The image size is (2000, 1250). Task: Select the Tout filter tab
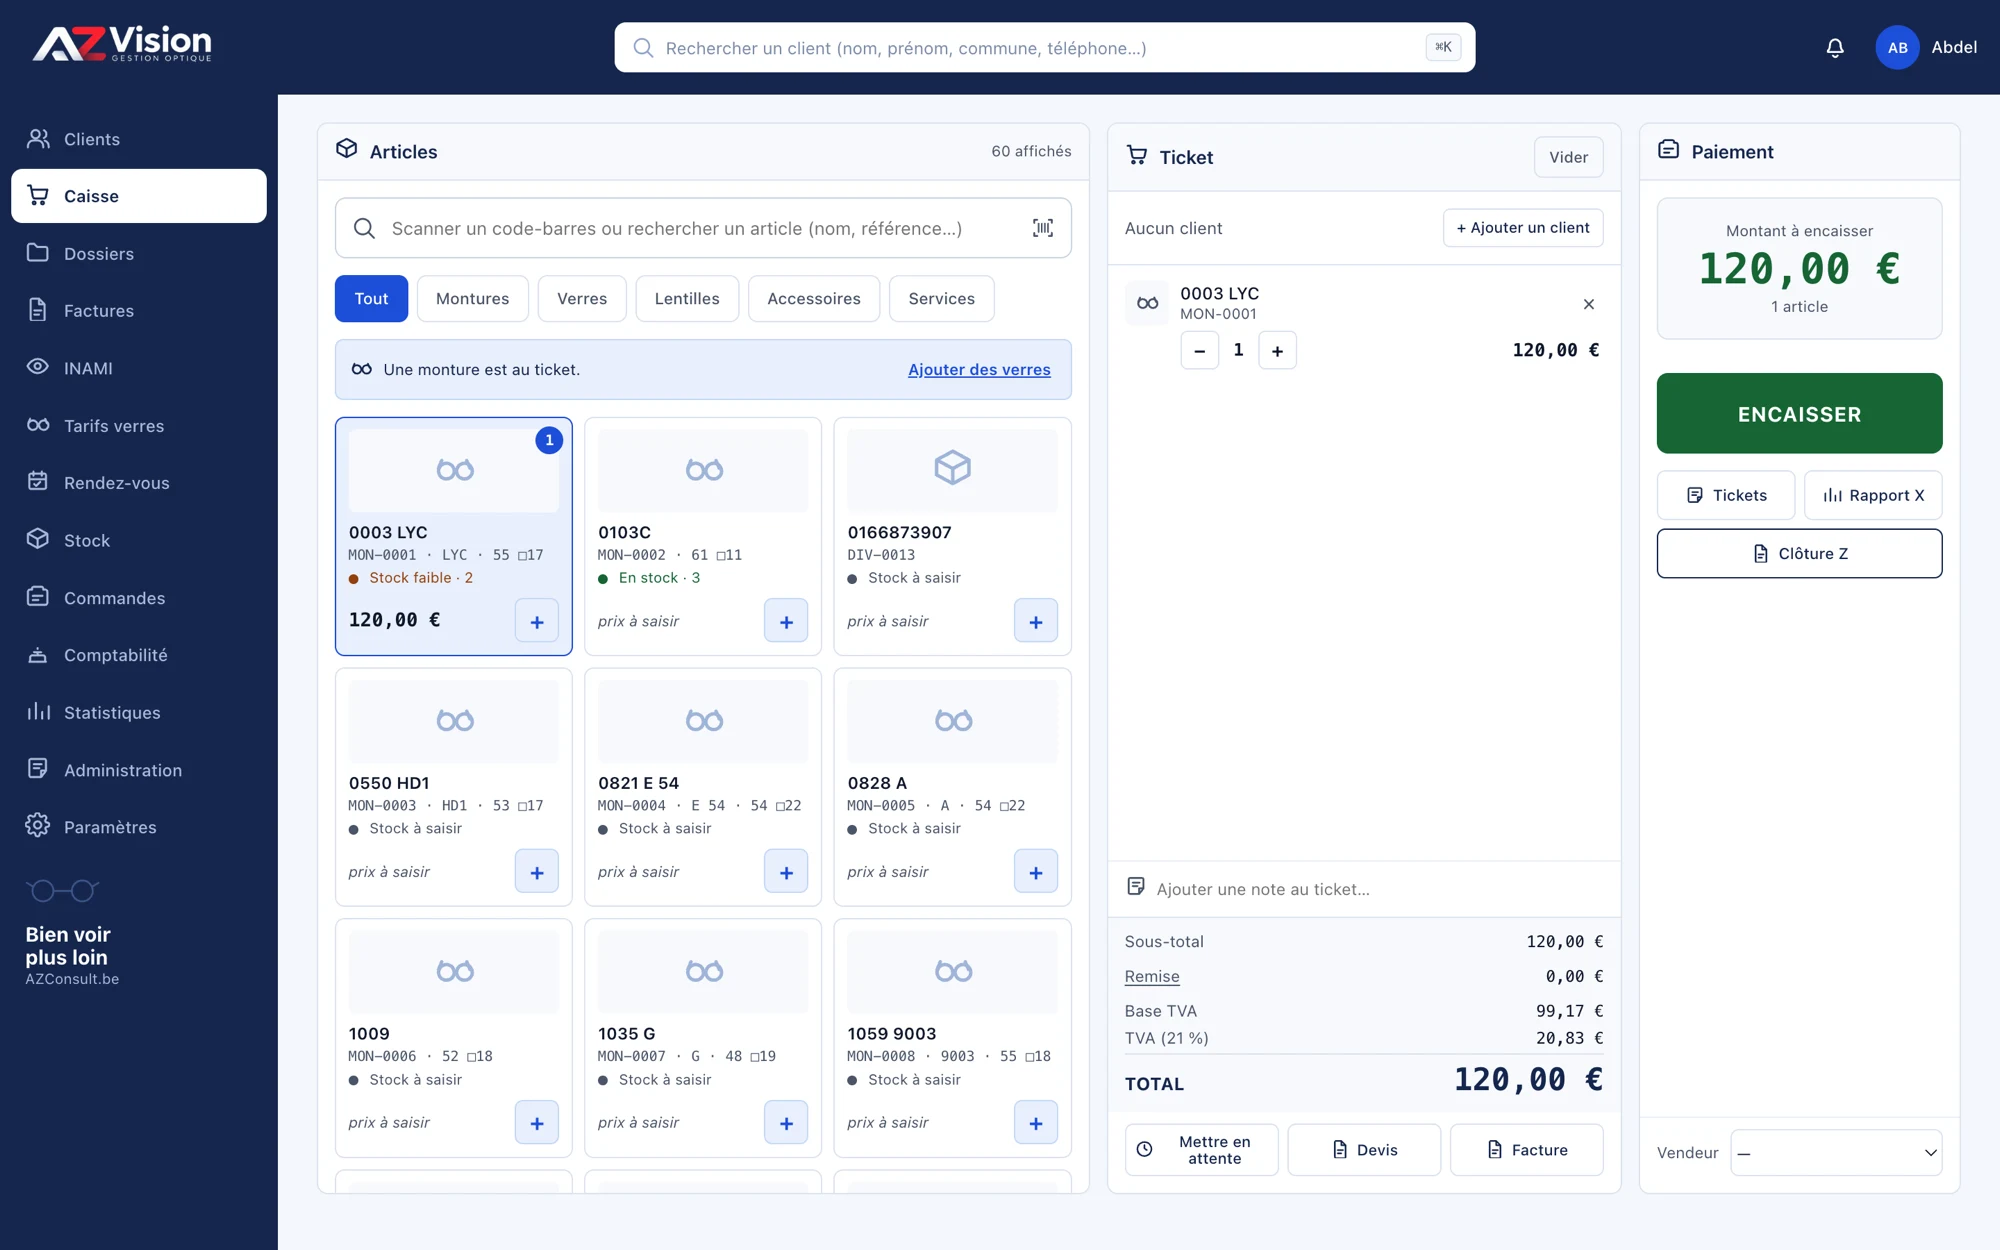coord(371,299)
